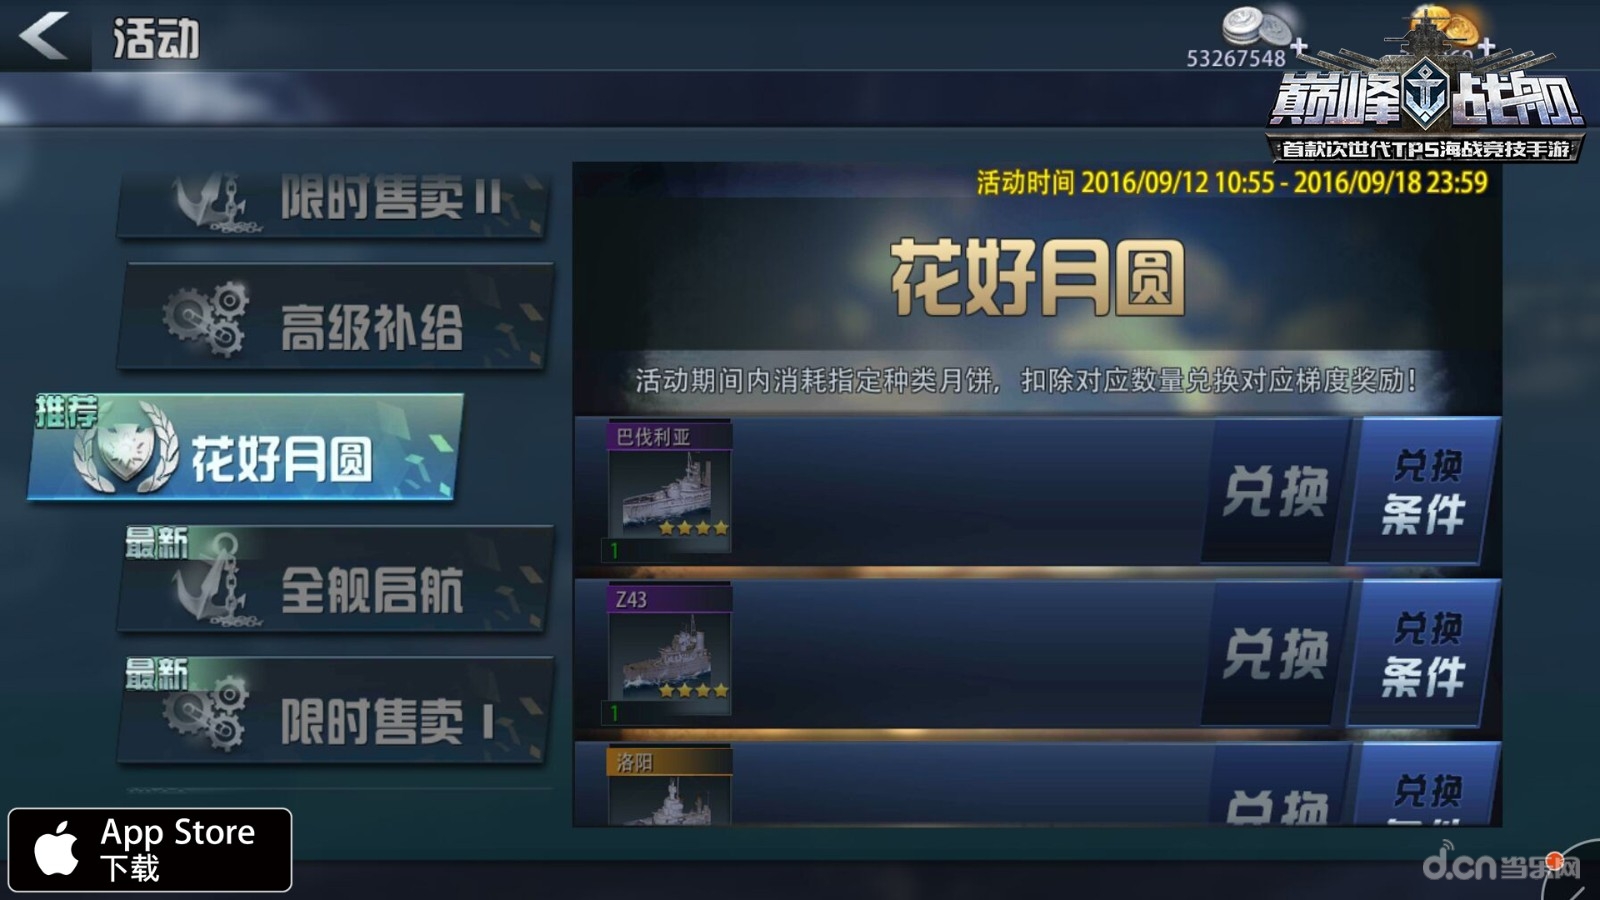This screenshot has height=900, width=1600.
Task: Click 兑换 button for 巴伐利亚 ship
Action: (x=1274, y=491)
